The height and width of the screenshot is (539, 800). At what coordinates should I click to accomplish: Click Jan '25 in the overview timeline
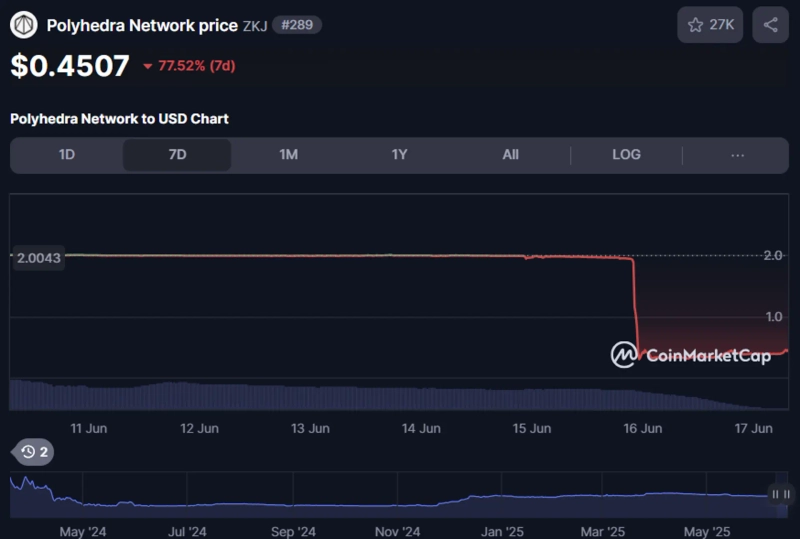501,531
